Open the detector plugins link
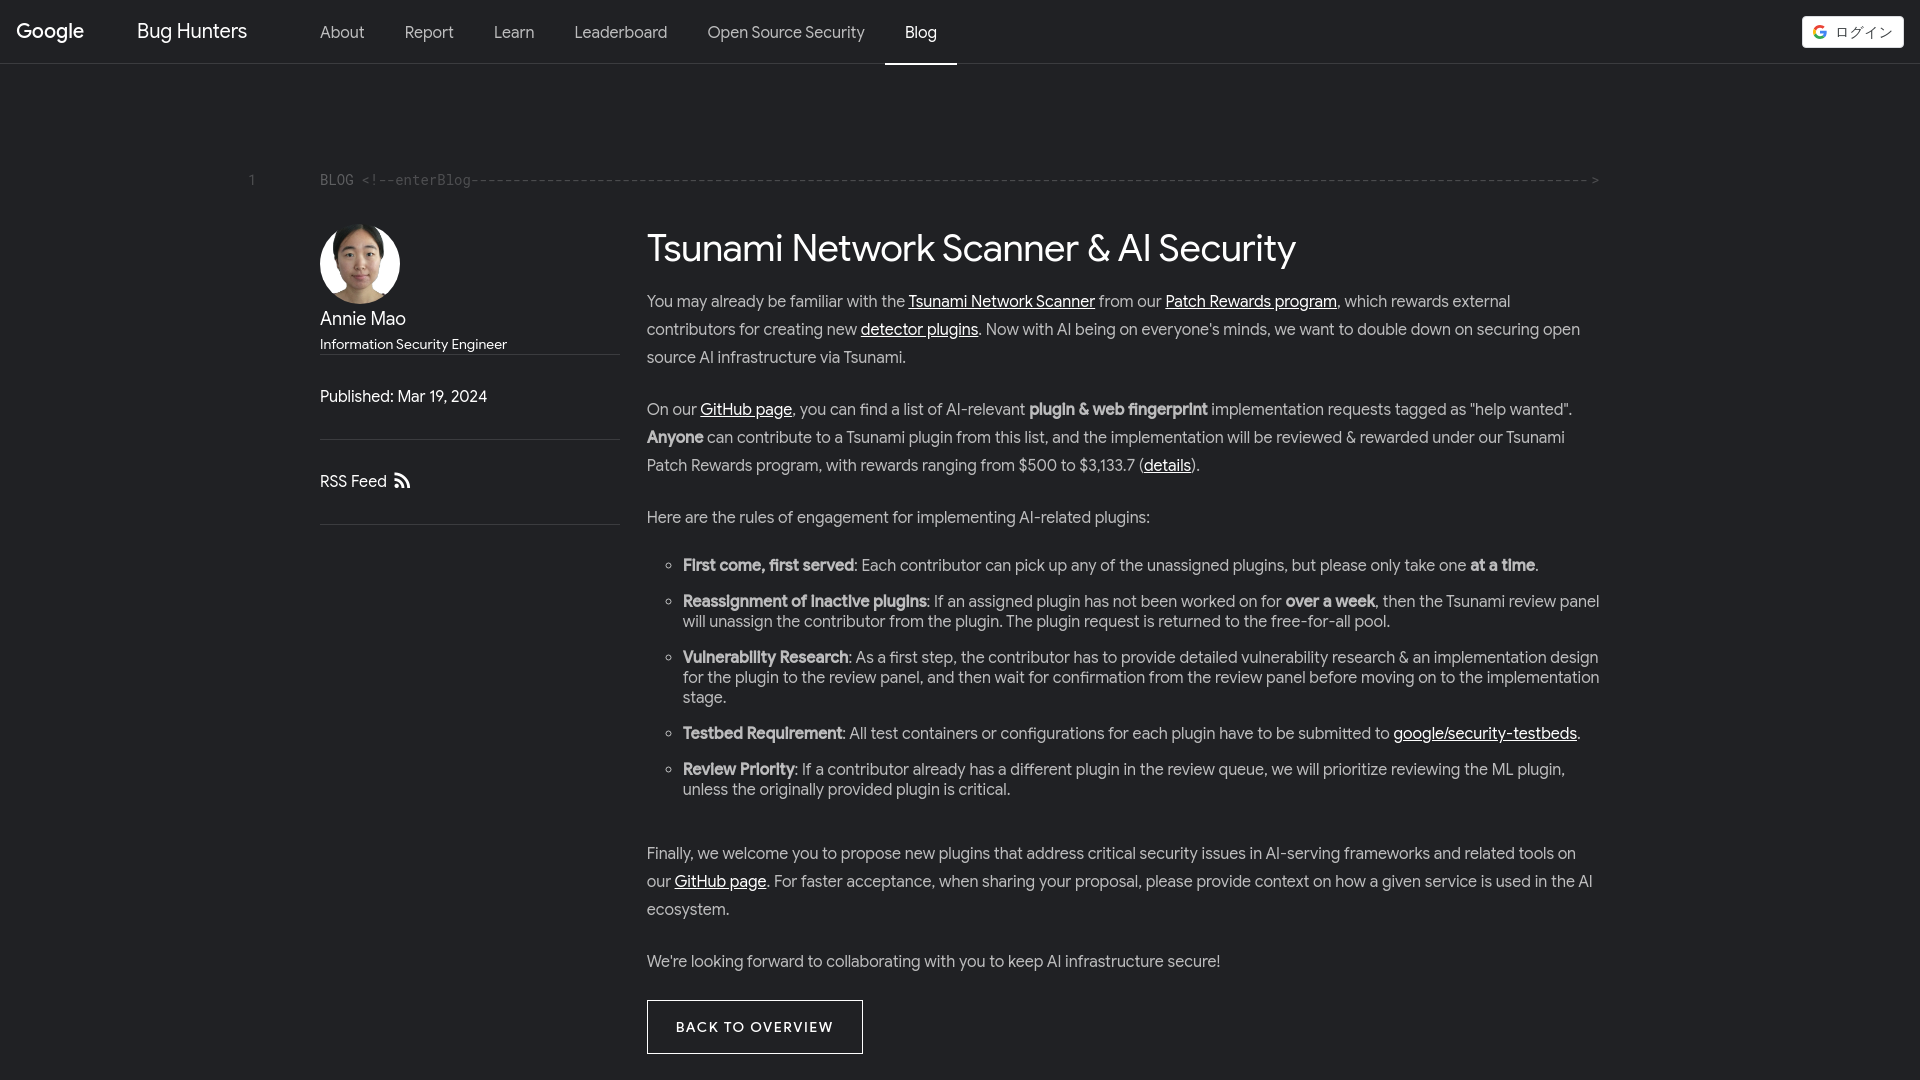1920x1080 pixels. pyautogui.click(x=919, y=330)
